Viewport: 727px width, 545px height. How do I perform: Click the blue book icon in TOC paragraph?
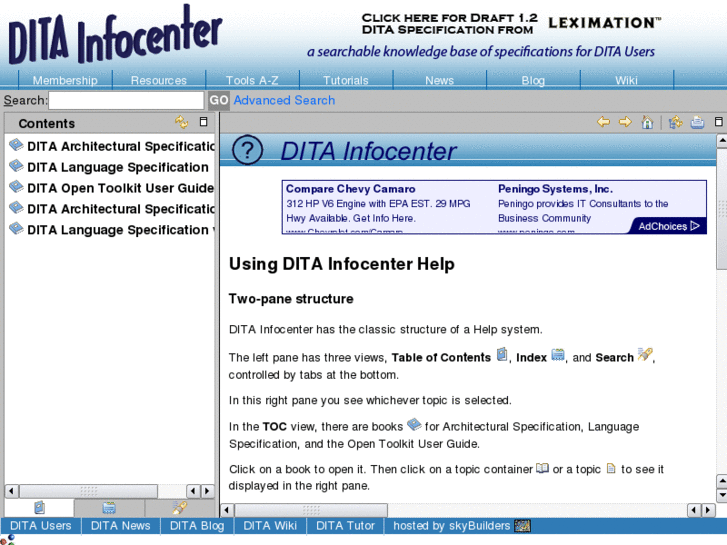414,424
